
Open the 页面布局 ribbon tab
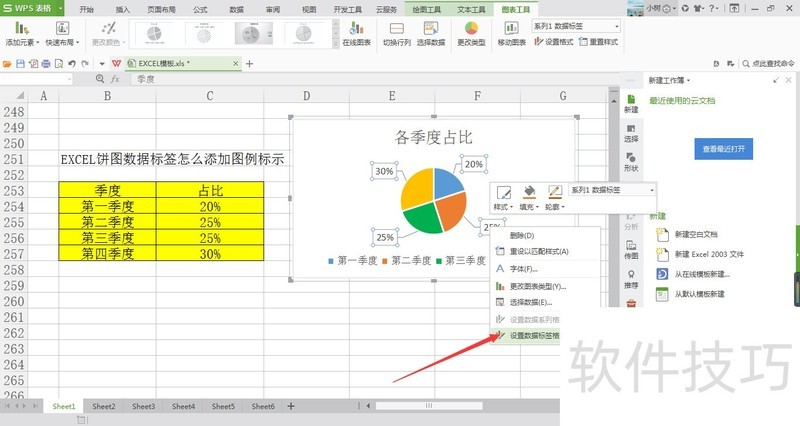[x=161, y=9]
